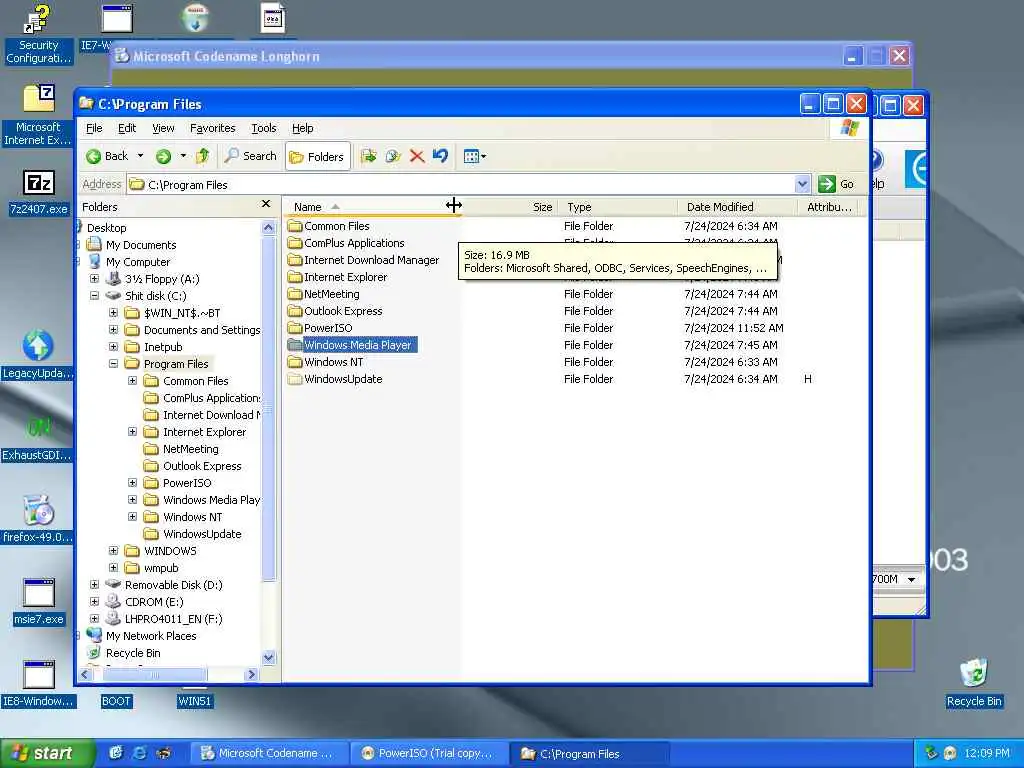Open msie7.exe desktop icon
The width and height of the screenshot is (1024, 768).
[39, 602]
